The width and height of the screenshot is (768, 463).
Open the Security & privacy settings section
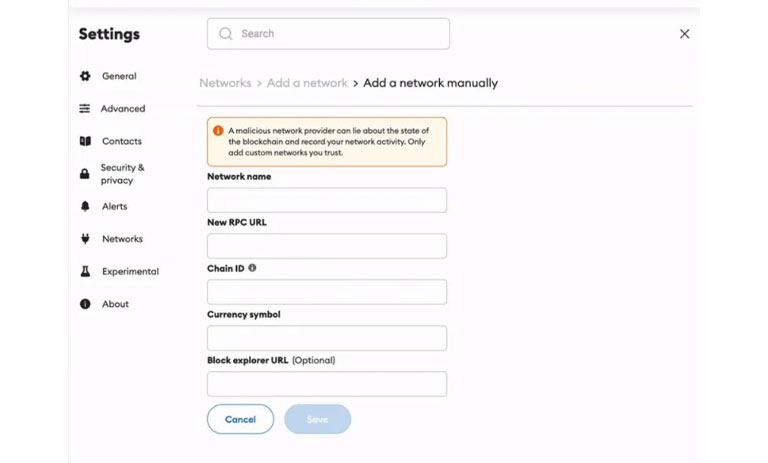point(122,174)
